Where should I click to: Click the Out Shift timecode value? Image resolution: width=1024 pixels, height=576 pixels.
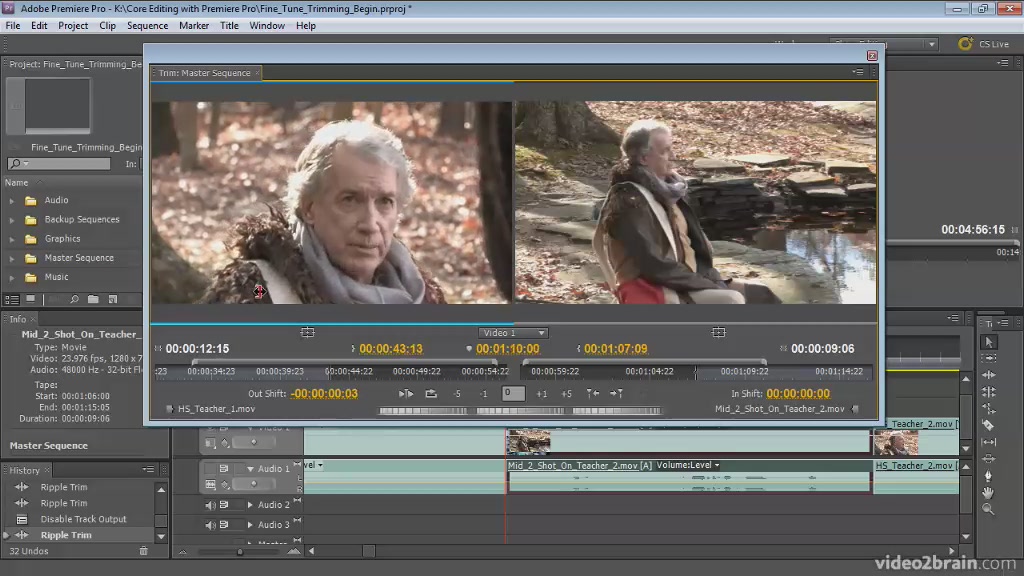click(325, 394)
